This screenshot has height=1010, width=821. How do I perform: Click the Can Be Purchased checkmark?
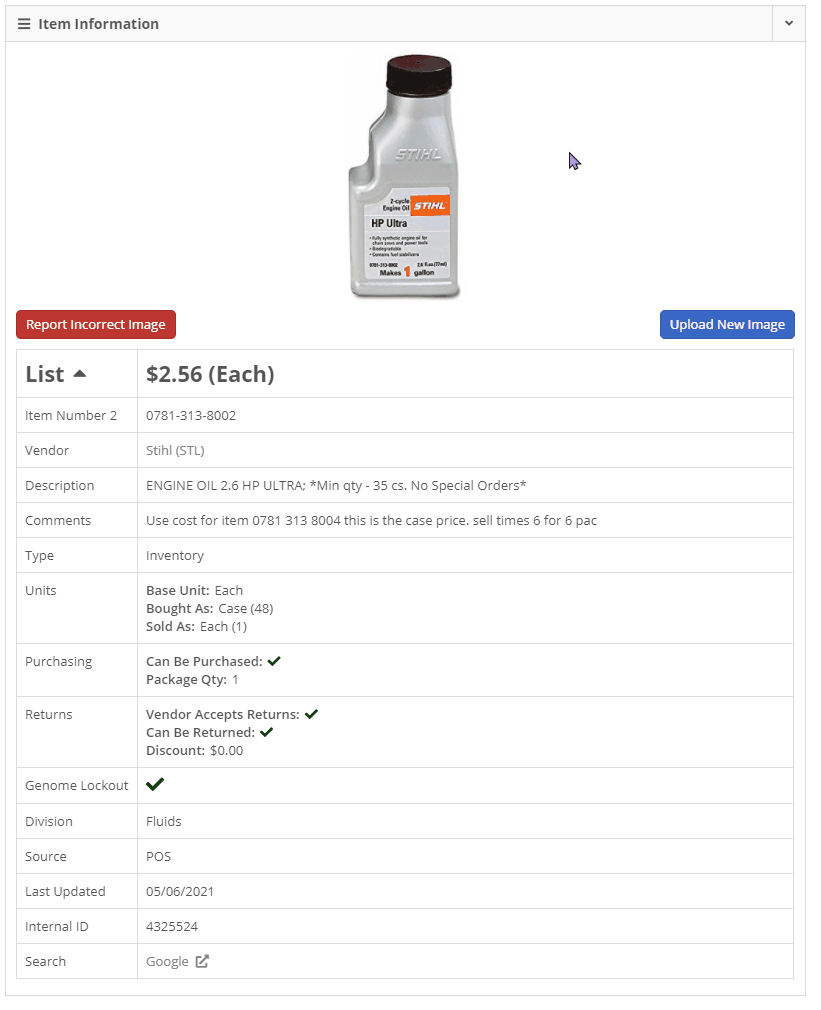[x=274, y=661]
